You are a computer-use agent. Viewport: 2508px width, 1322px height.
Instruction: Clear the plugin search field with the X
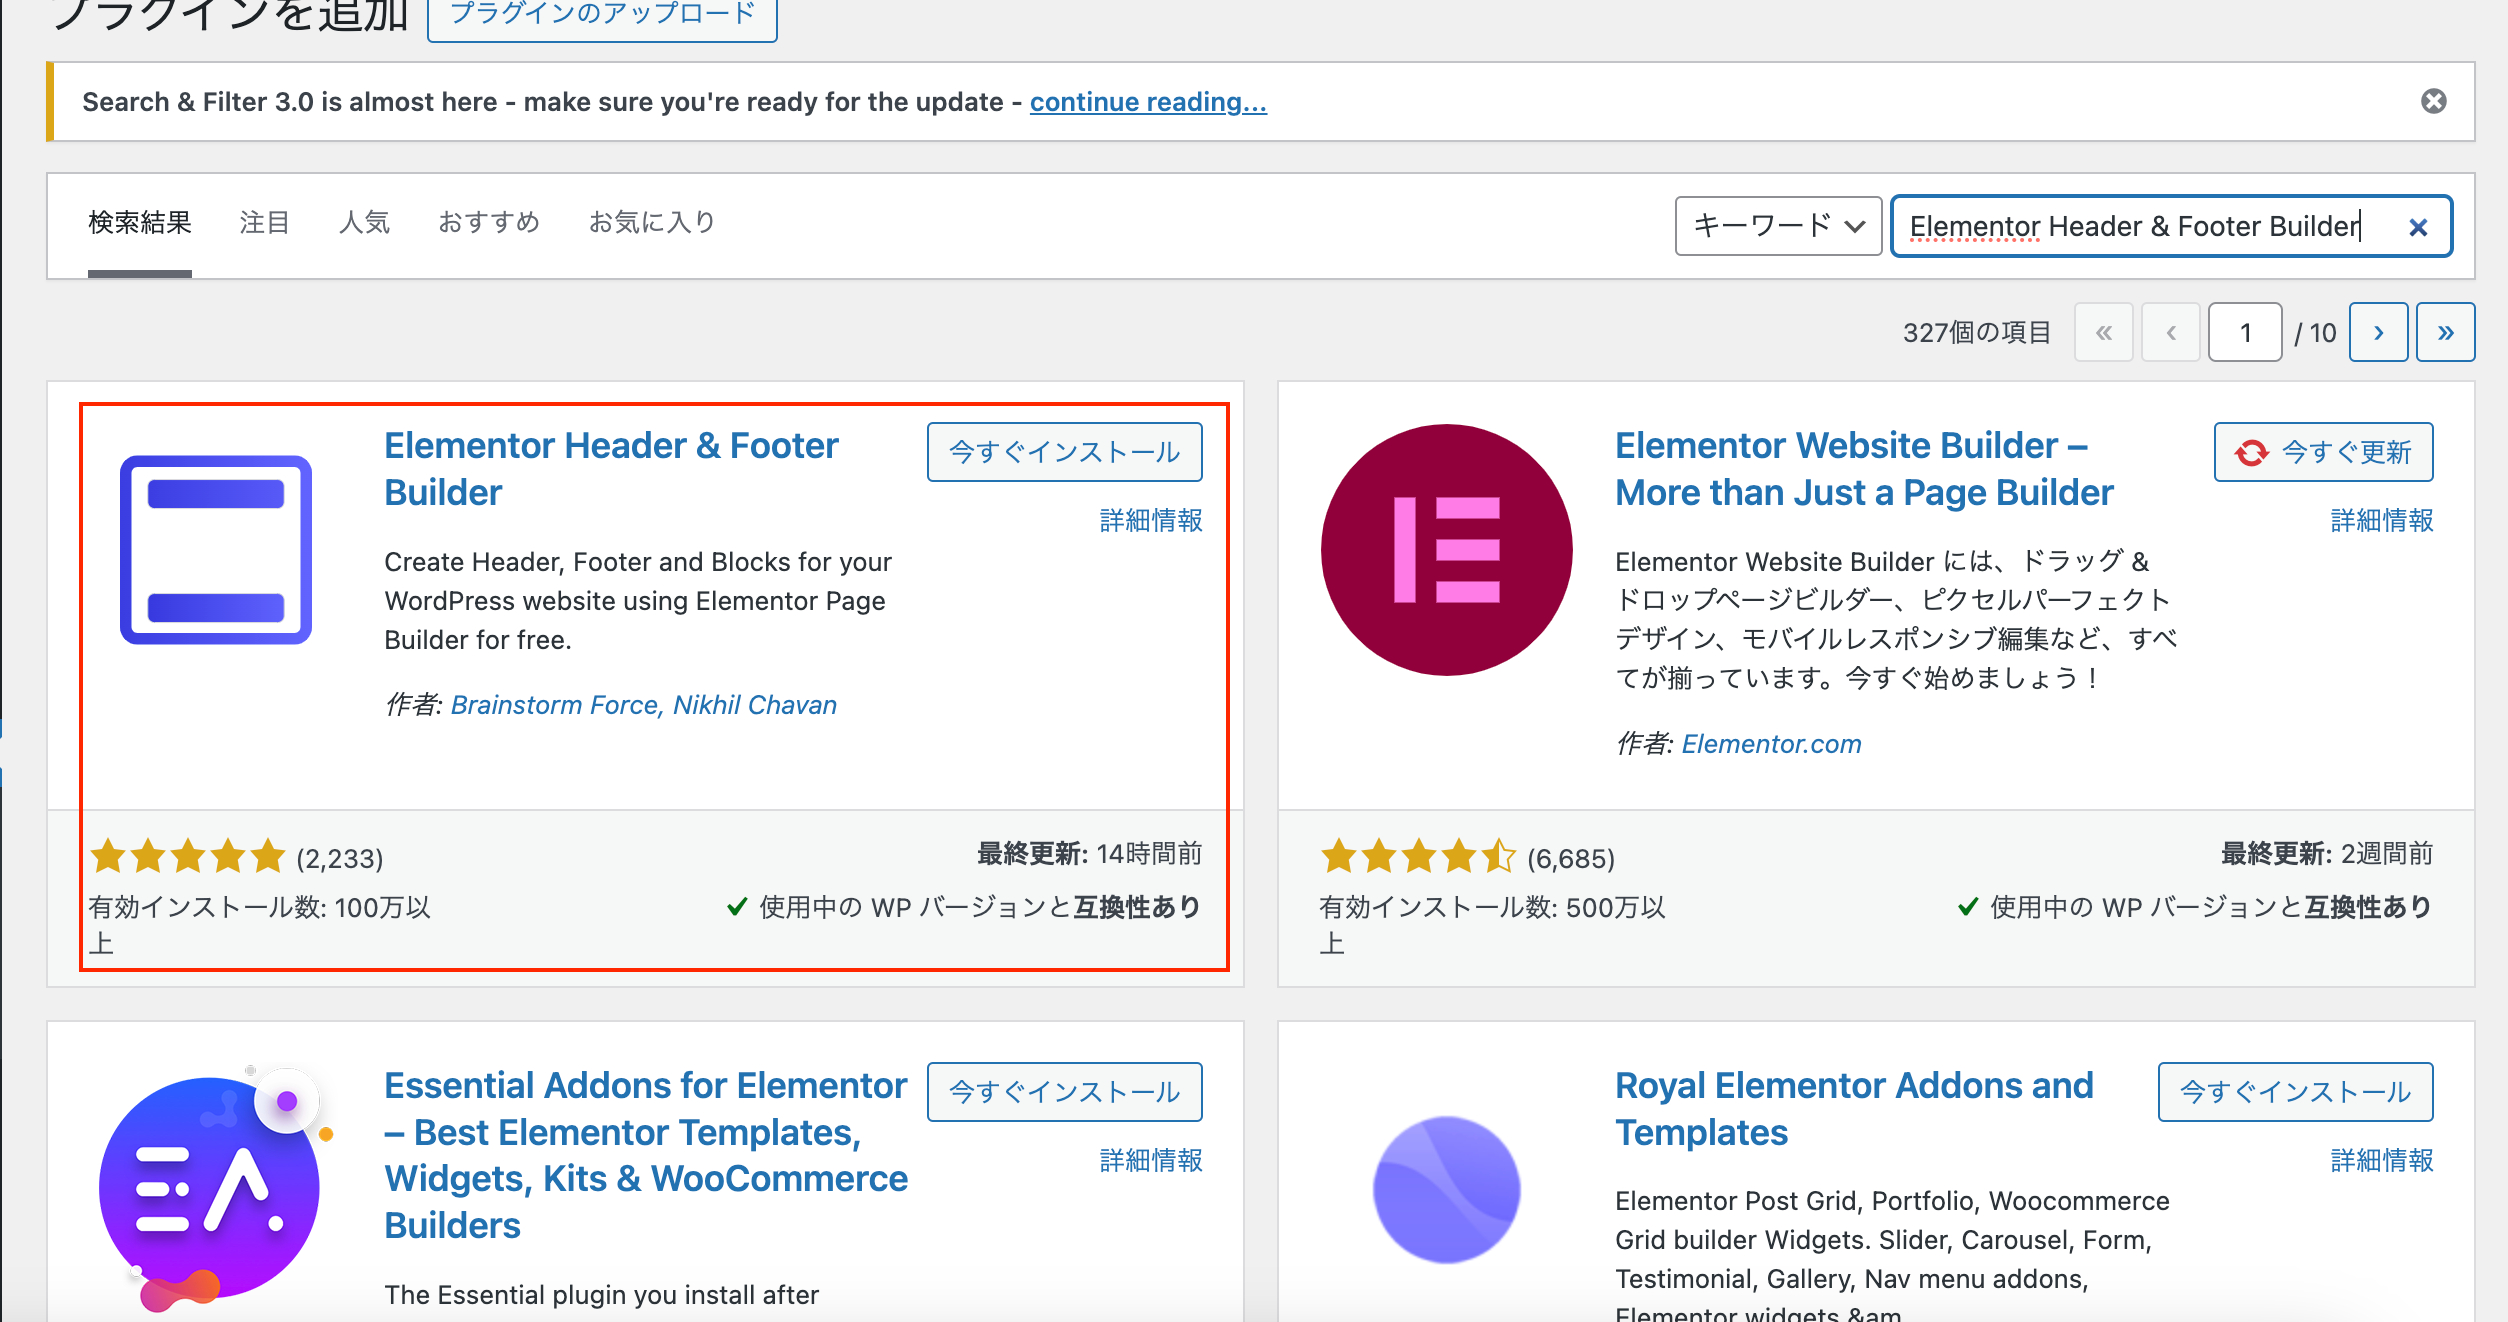coord(2418,228)
